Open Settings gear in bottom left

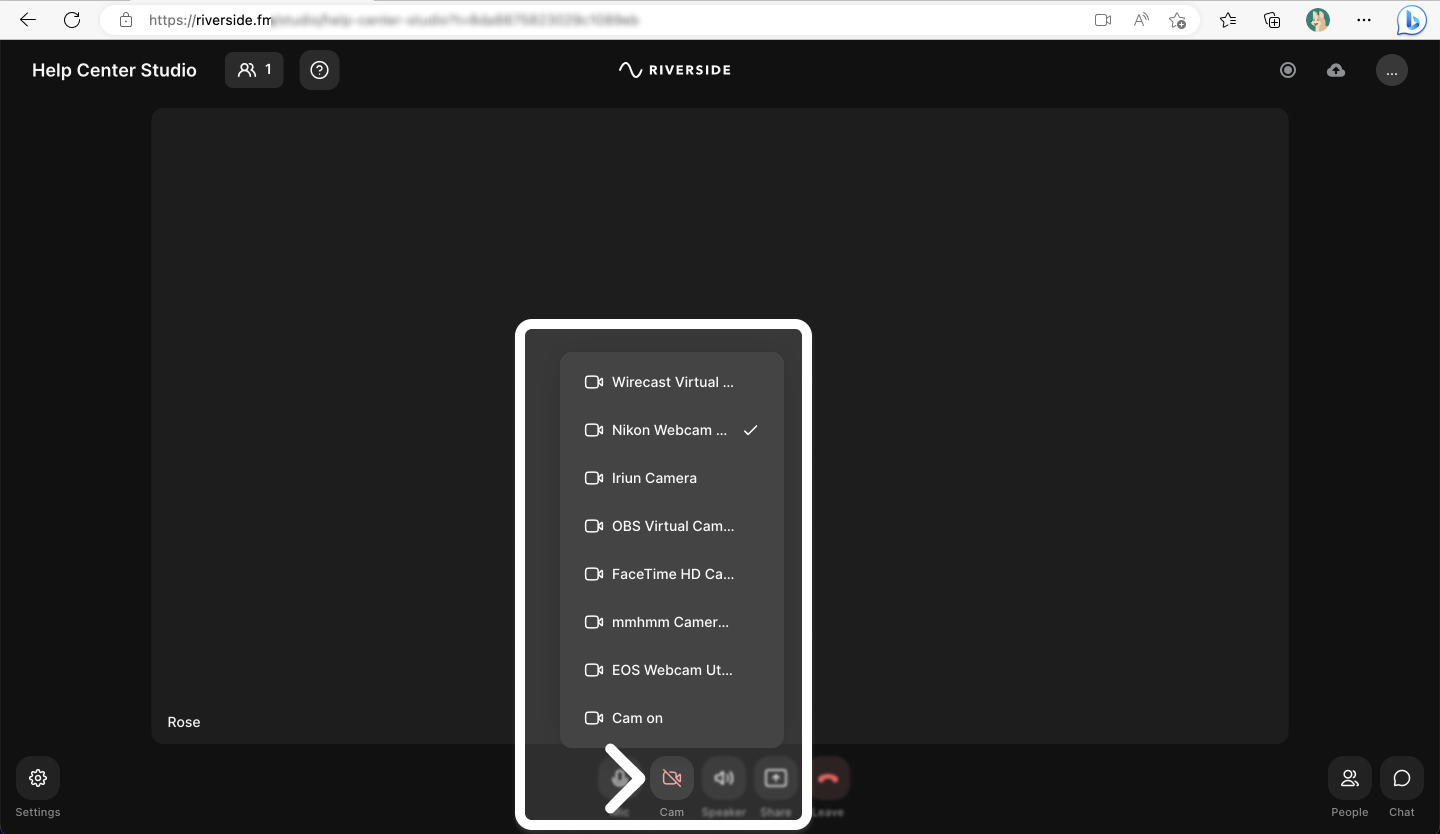pos(38,778)
